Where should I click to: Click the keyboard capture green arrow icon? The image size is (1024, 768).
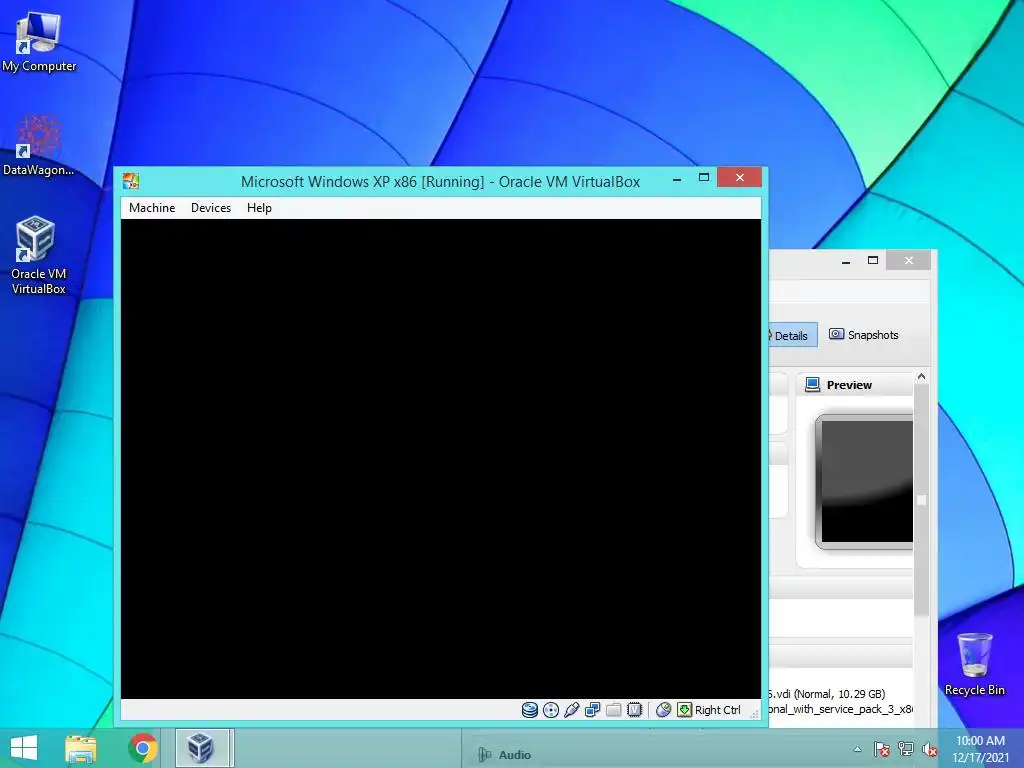[x=684, y=710]
